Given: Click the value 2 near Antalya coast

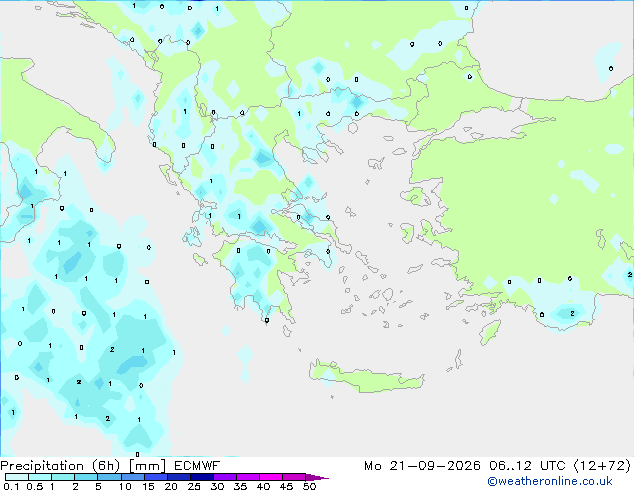Looking at the screenshot, I should point(572,313).
